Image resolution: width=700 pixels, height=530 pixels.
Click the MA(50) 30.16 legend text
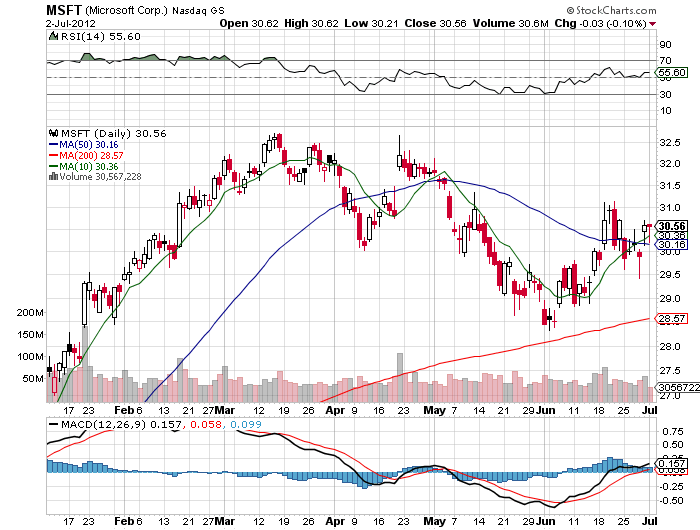click(x=89, y=145)
